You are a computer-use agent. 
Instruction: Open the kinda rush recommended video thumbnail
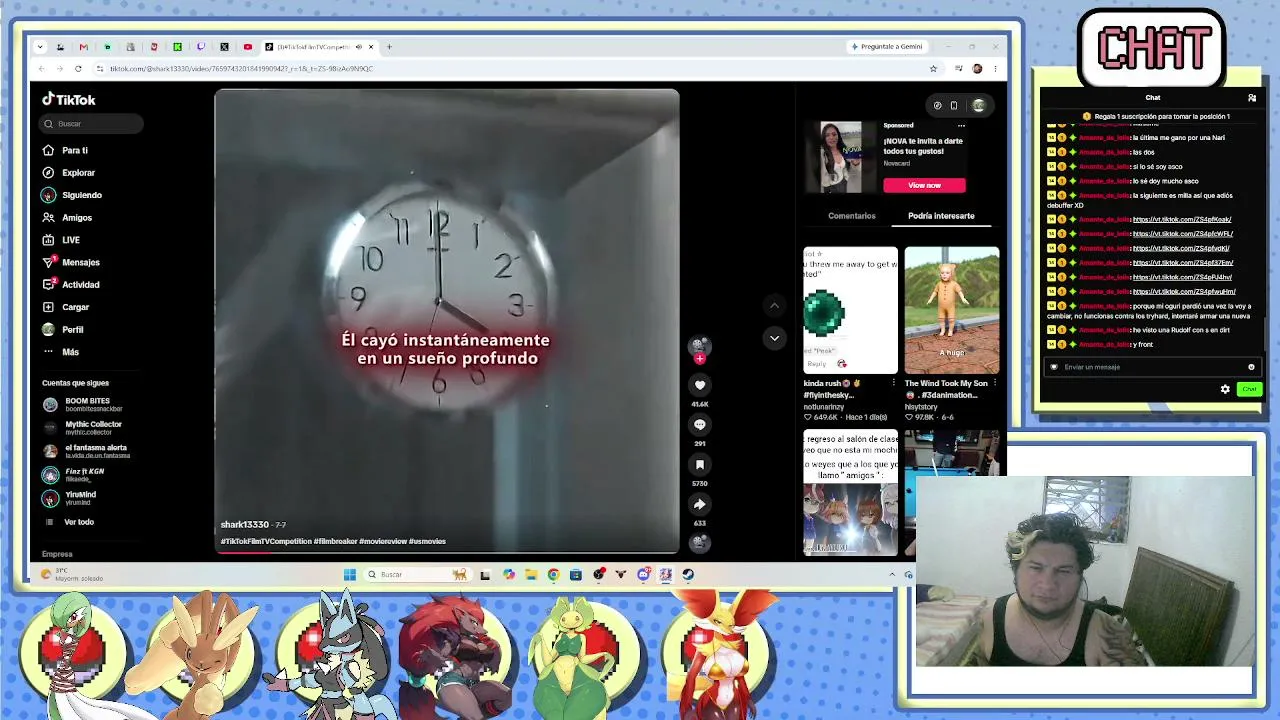click(x=851, y=310)
